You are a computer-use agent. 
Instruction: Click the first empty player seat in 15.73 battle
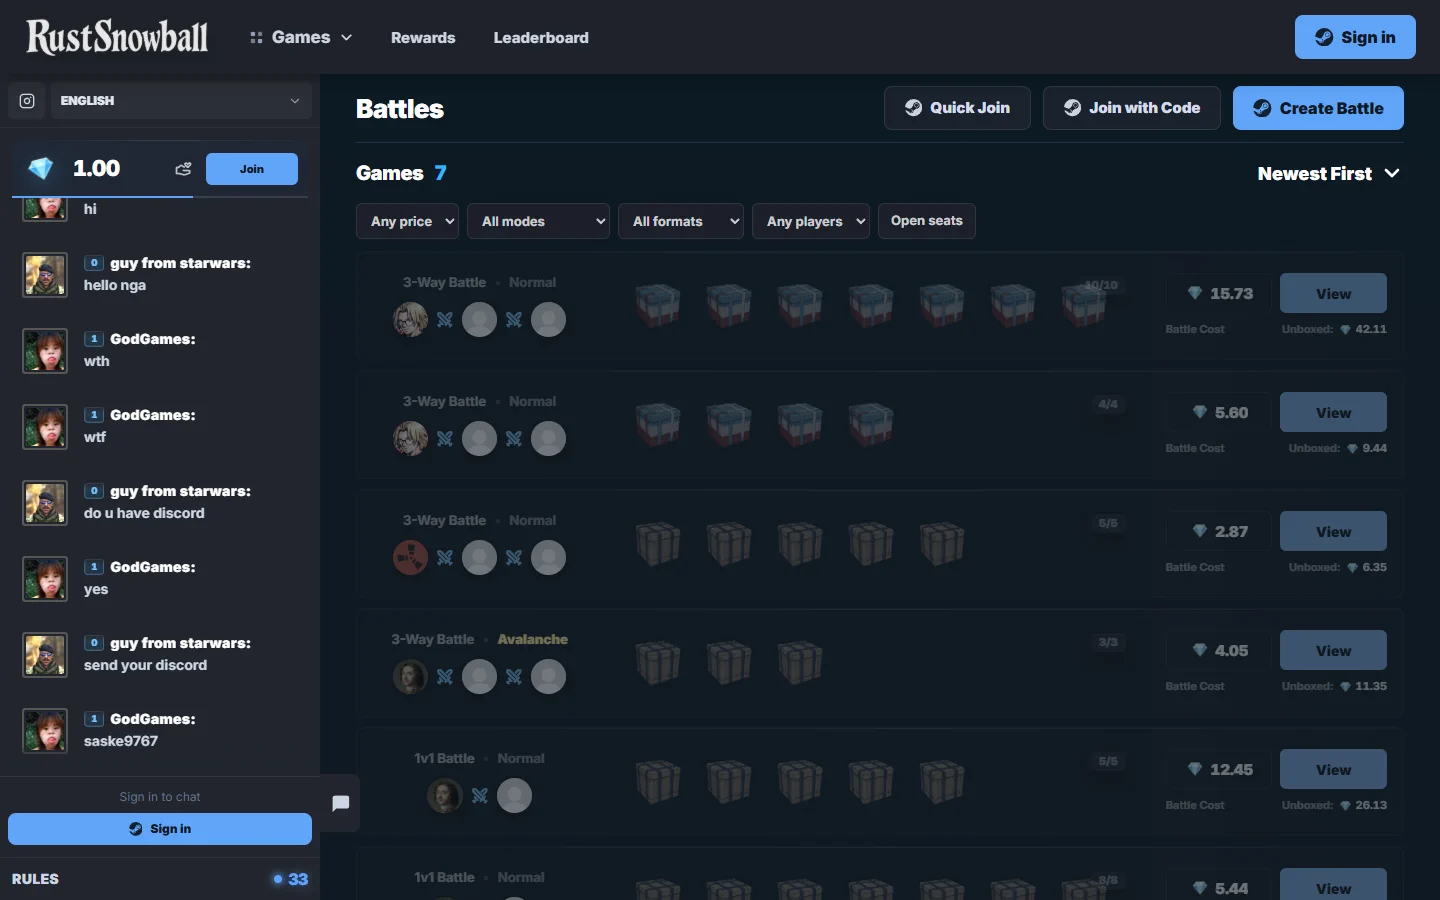coord(479,320)
